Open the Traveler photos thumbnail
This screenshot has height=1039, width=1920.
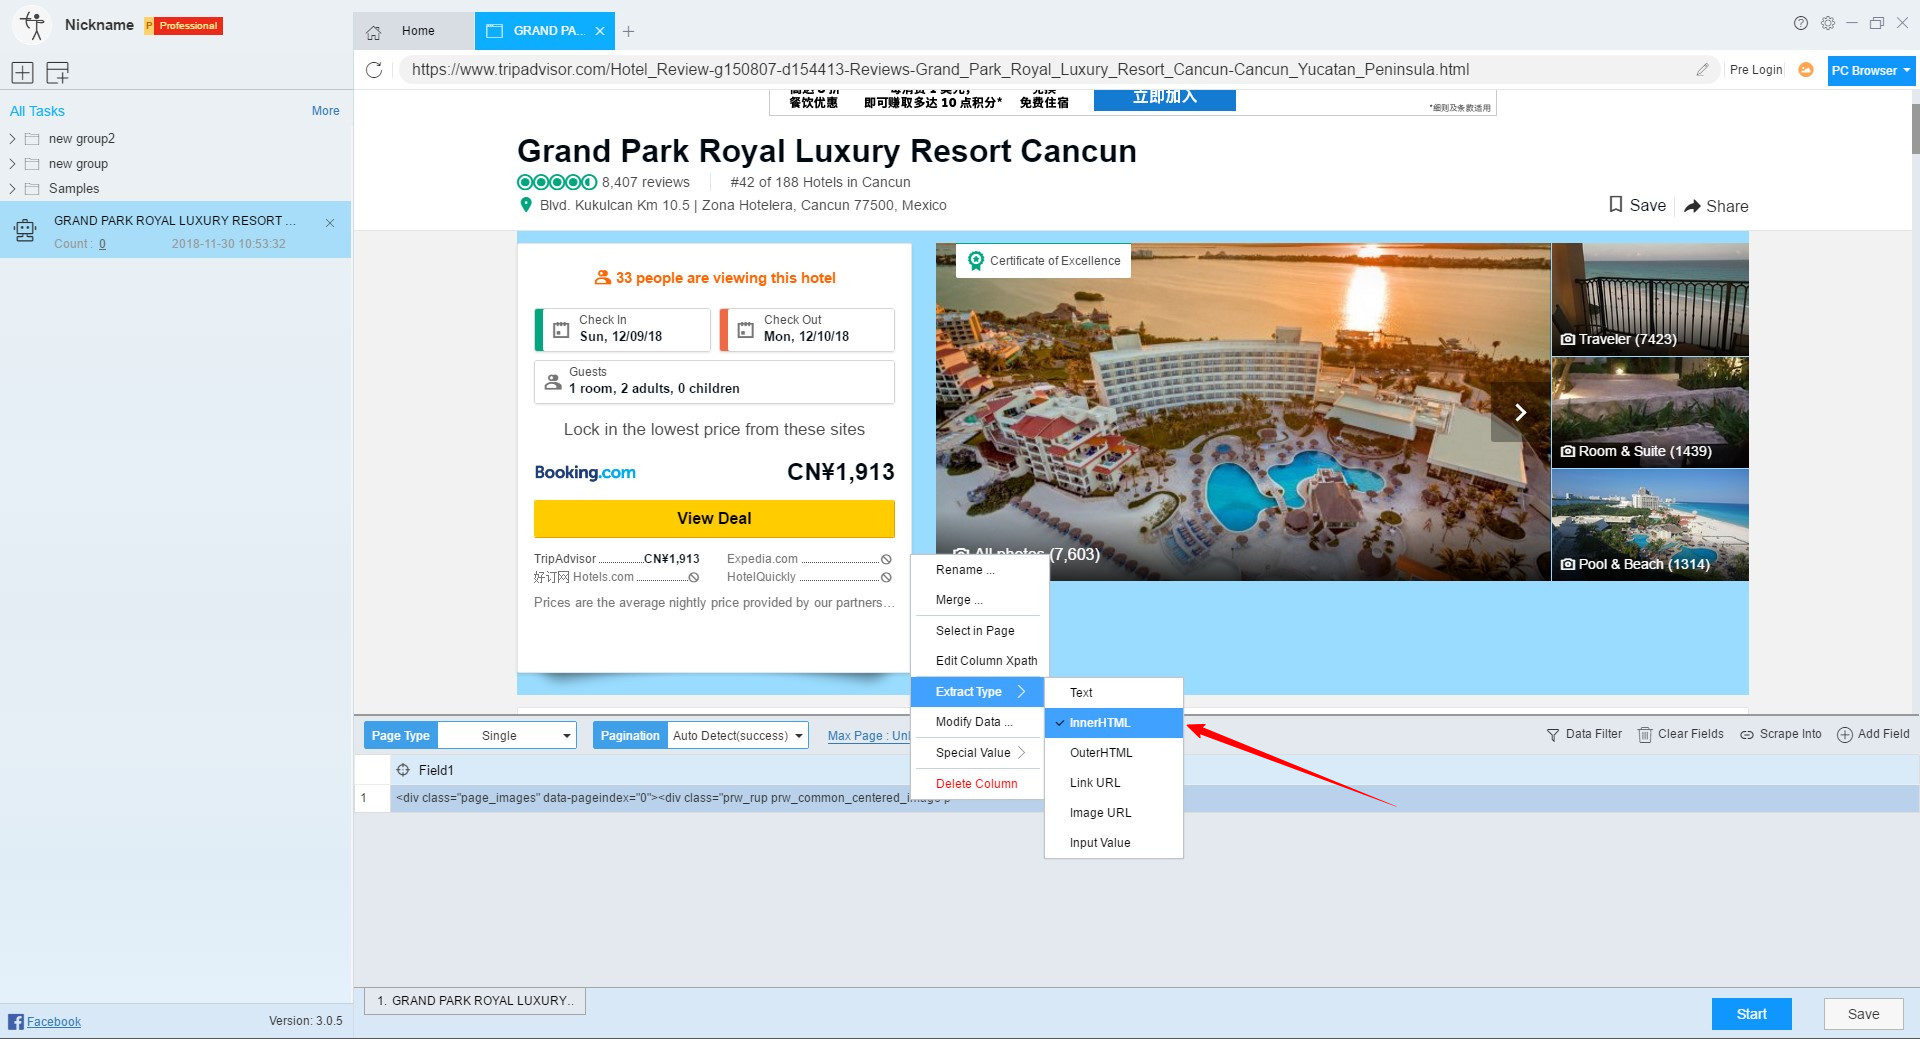(1649, 300)
